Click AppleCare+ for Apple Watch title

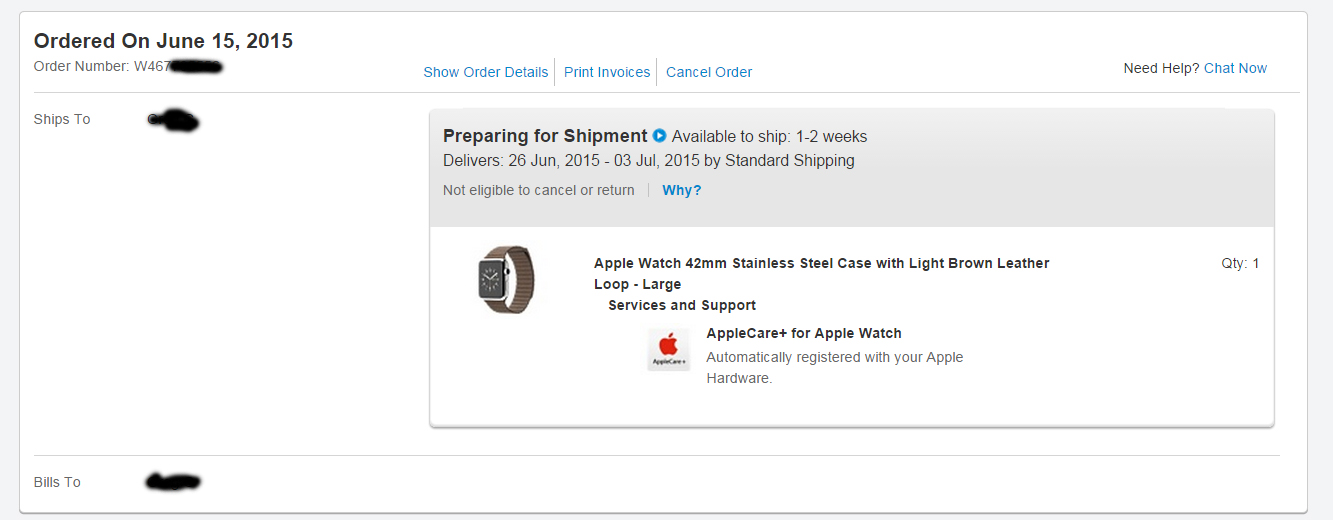pos(804,333)
